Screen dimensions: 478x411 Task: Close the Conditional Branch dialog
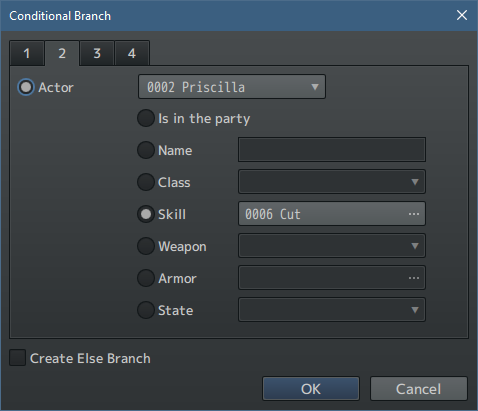point(462,15)
